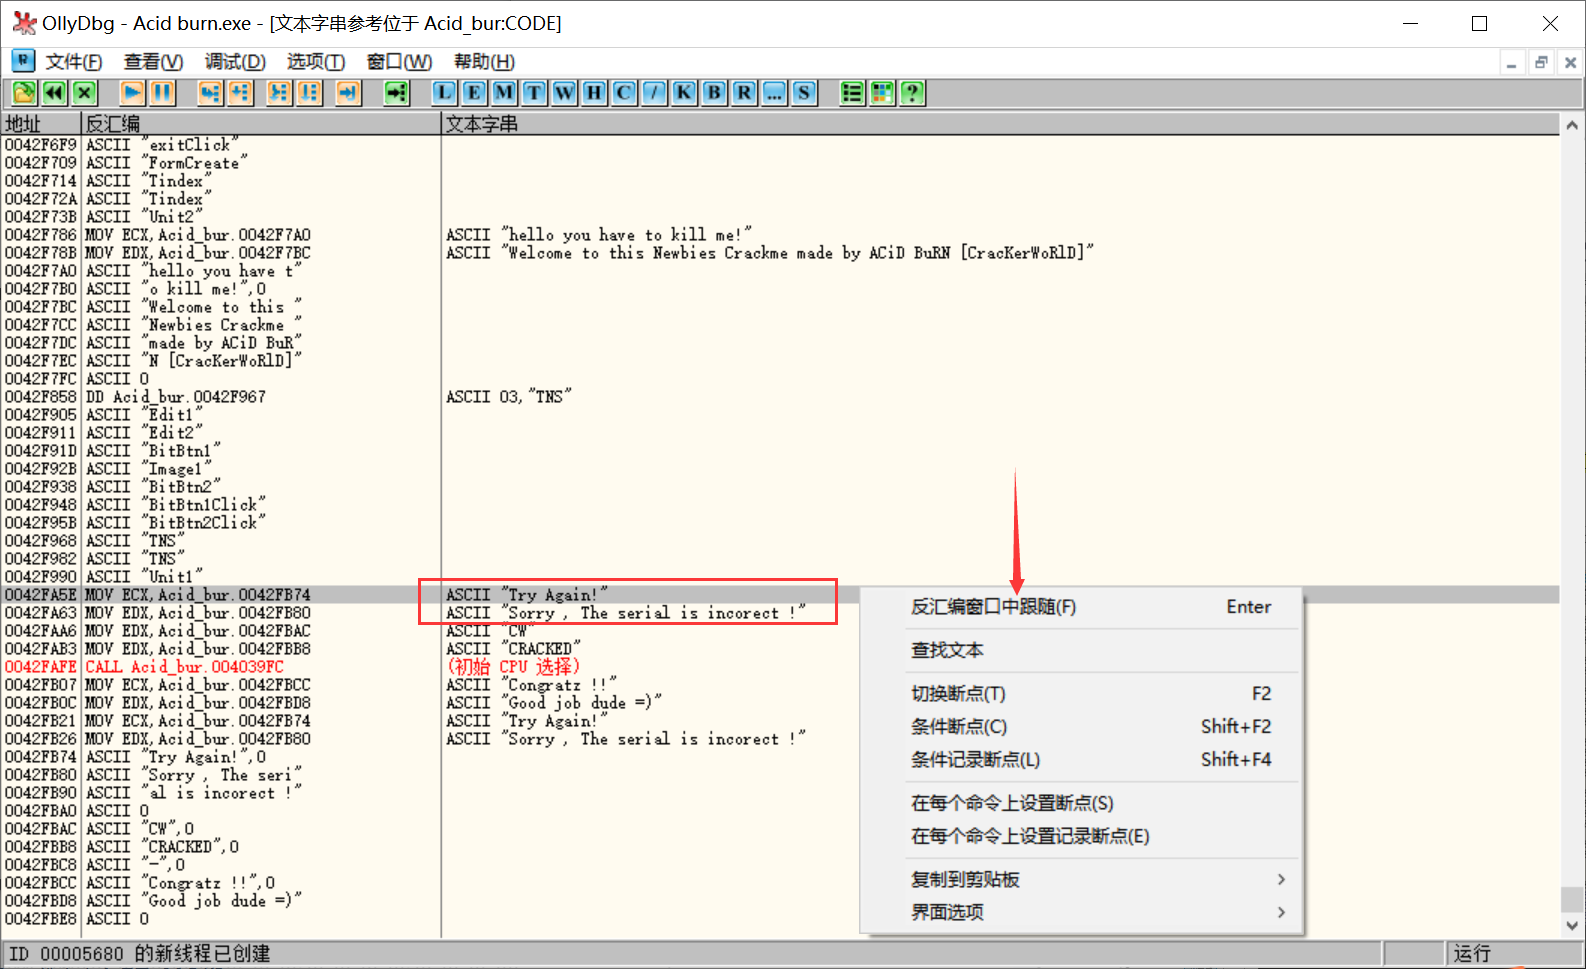1586x969 pixels.
Task: Select 切换断点(T) context menu entry
Action: (x=1081, y=694)
